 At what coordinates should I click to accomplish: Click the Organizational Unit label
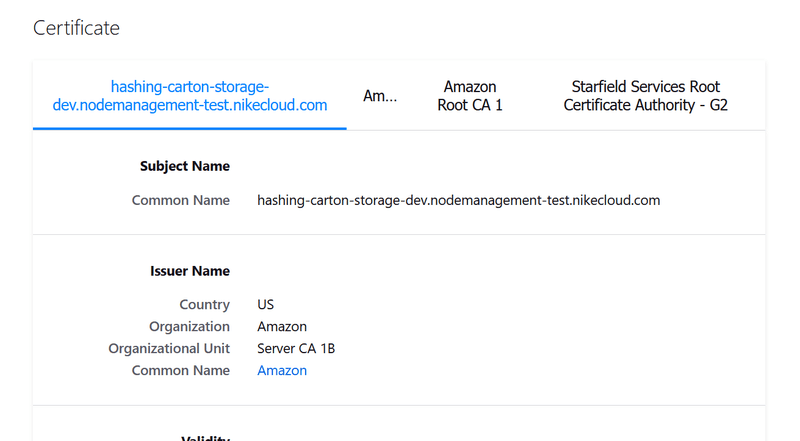point(169,348)
